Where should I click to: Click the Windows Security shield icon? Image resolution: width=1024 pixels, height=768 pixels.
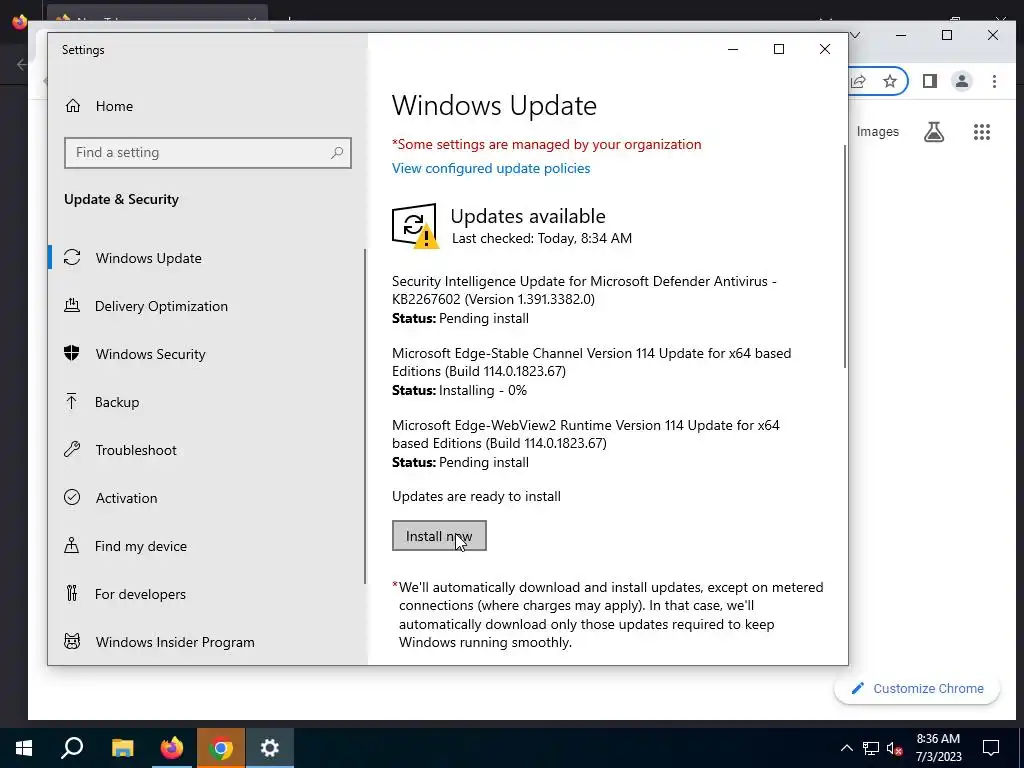coord(72,353)
